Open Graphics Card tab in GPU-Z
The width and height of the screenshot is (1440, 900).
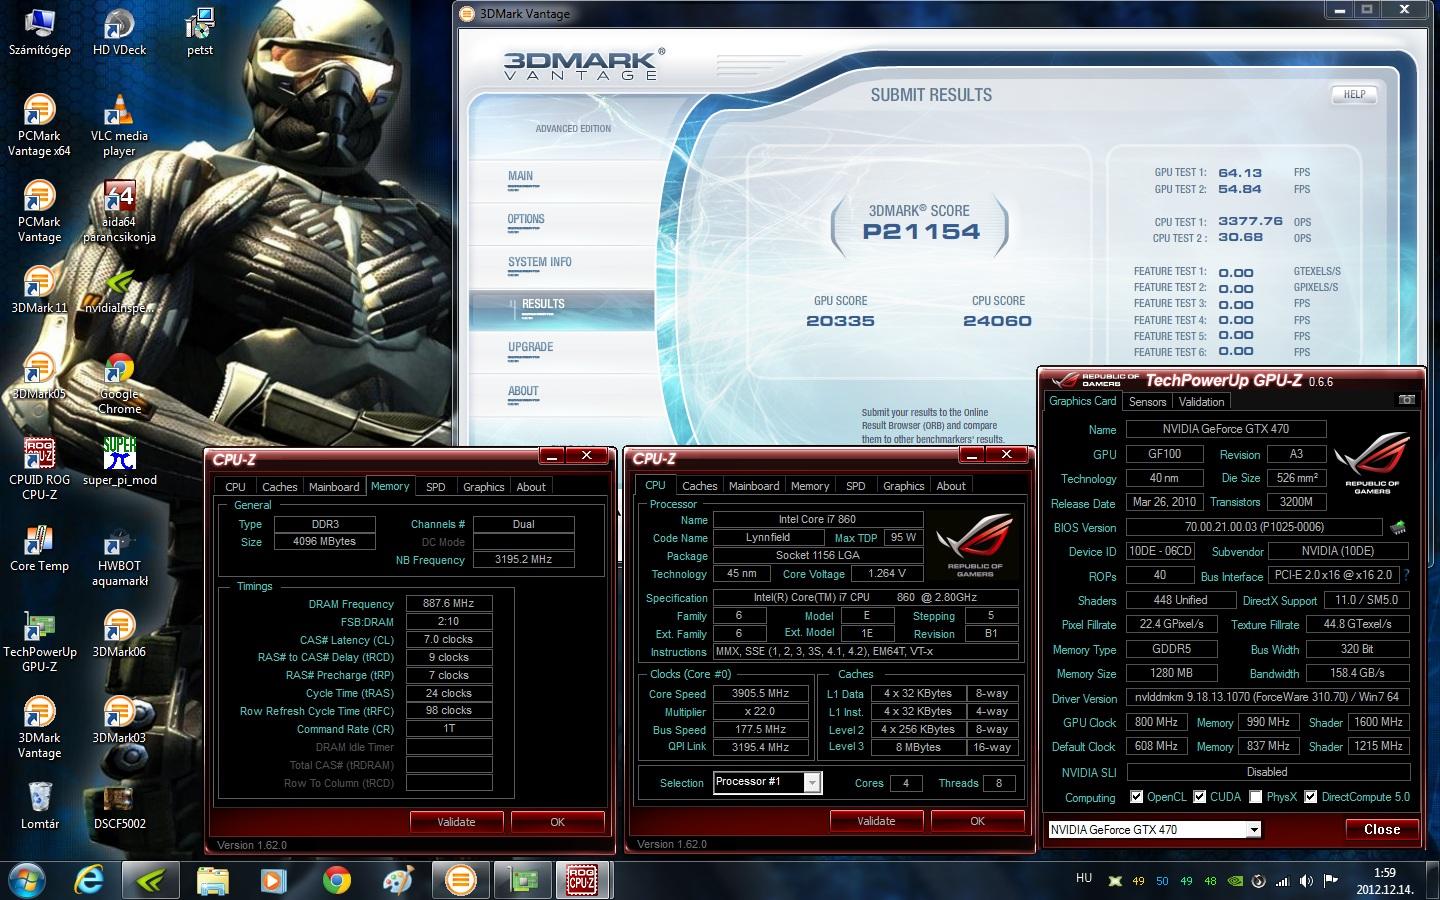pyautogui.click(x=1082, y=400)
